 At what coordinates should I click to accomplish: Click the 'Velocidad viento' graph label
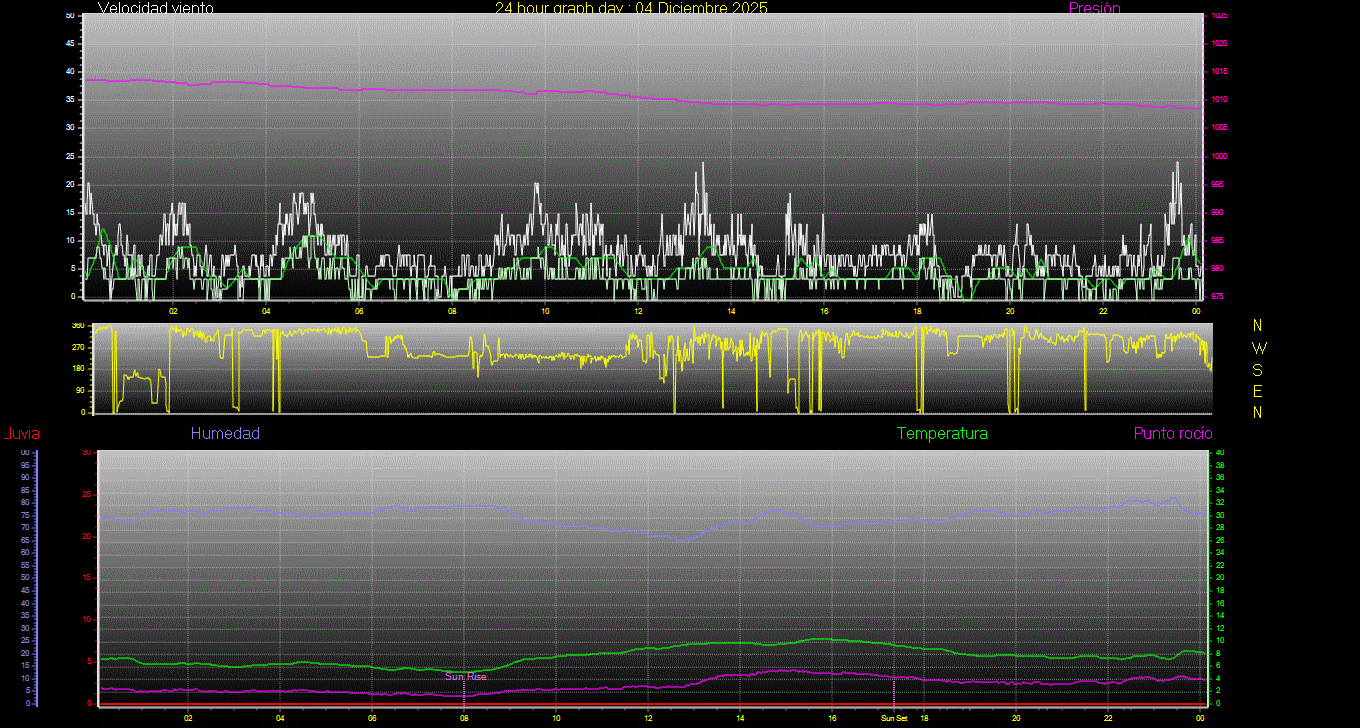pos(156,8)
